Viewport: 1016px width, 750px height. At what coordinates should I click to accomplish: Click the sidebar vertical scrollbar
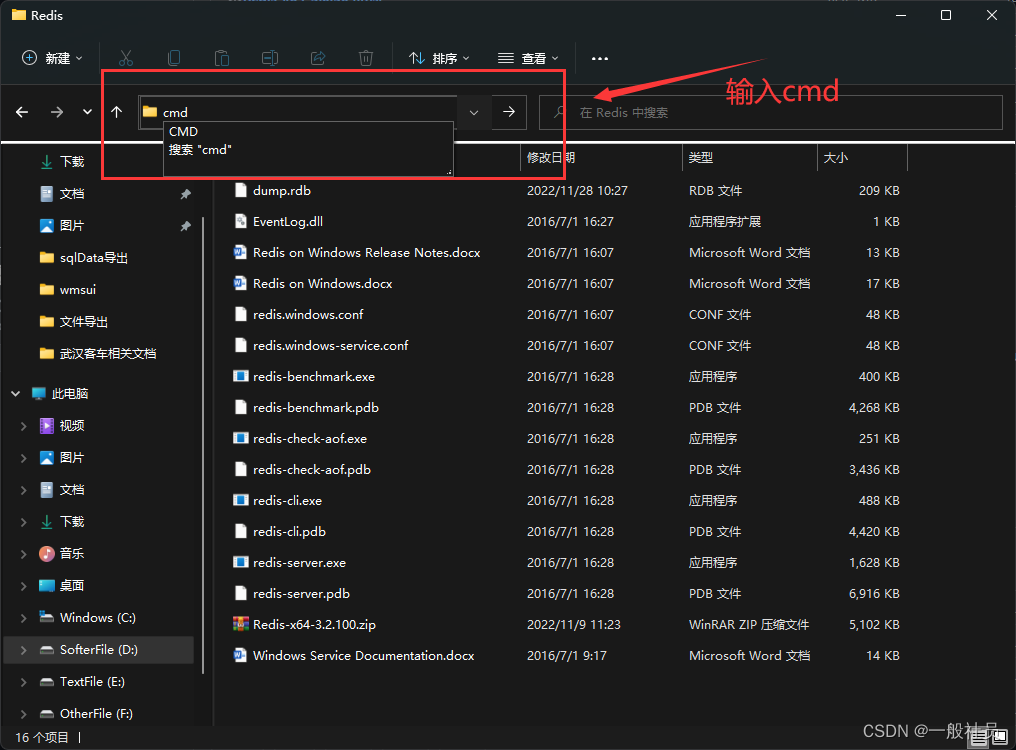click(x=203, y=444)
